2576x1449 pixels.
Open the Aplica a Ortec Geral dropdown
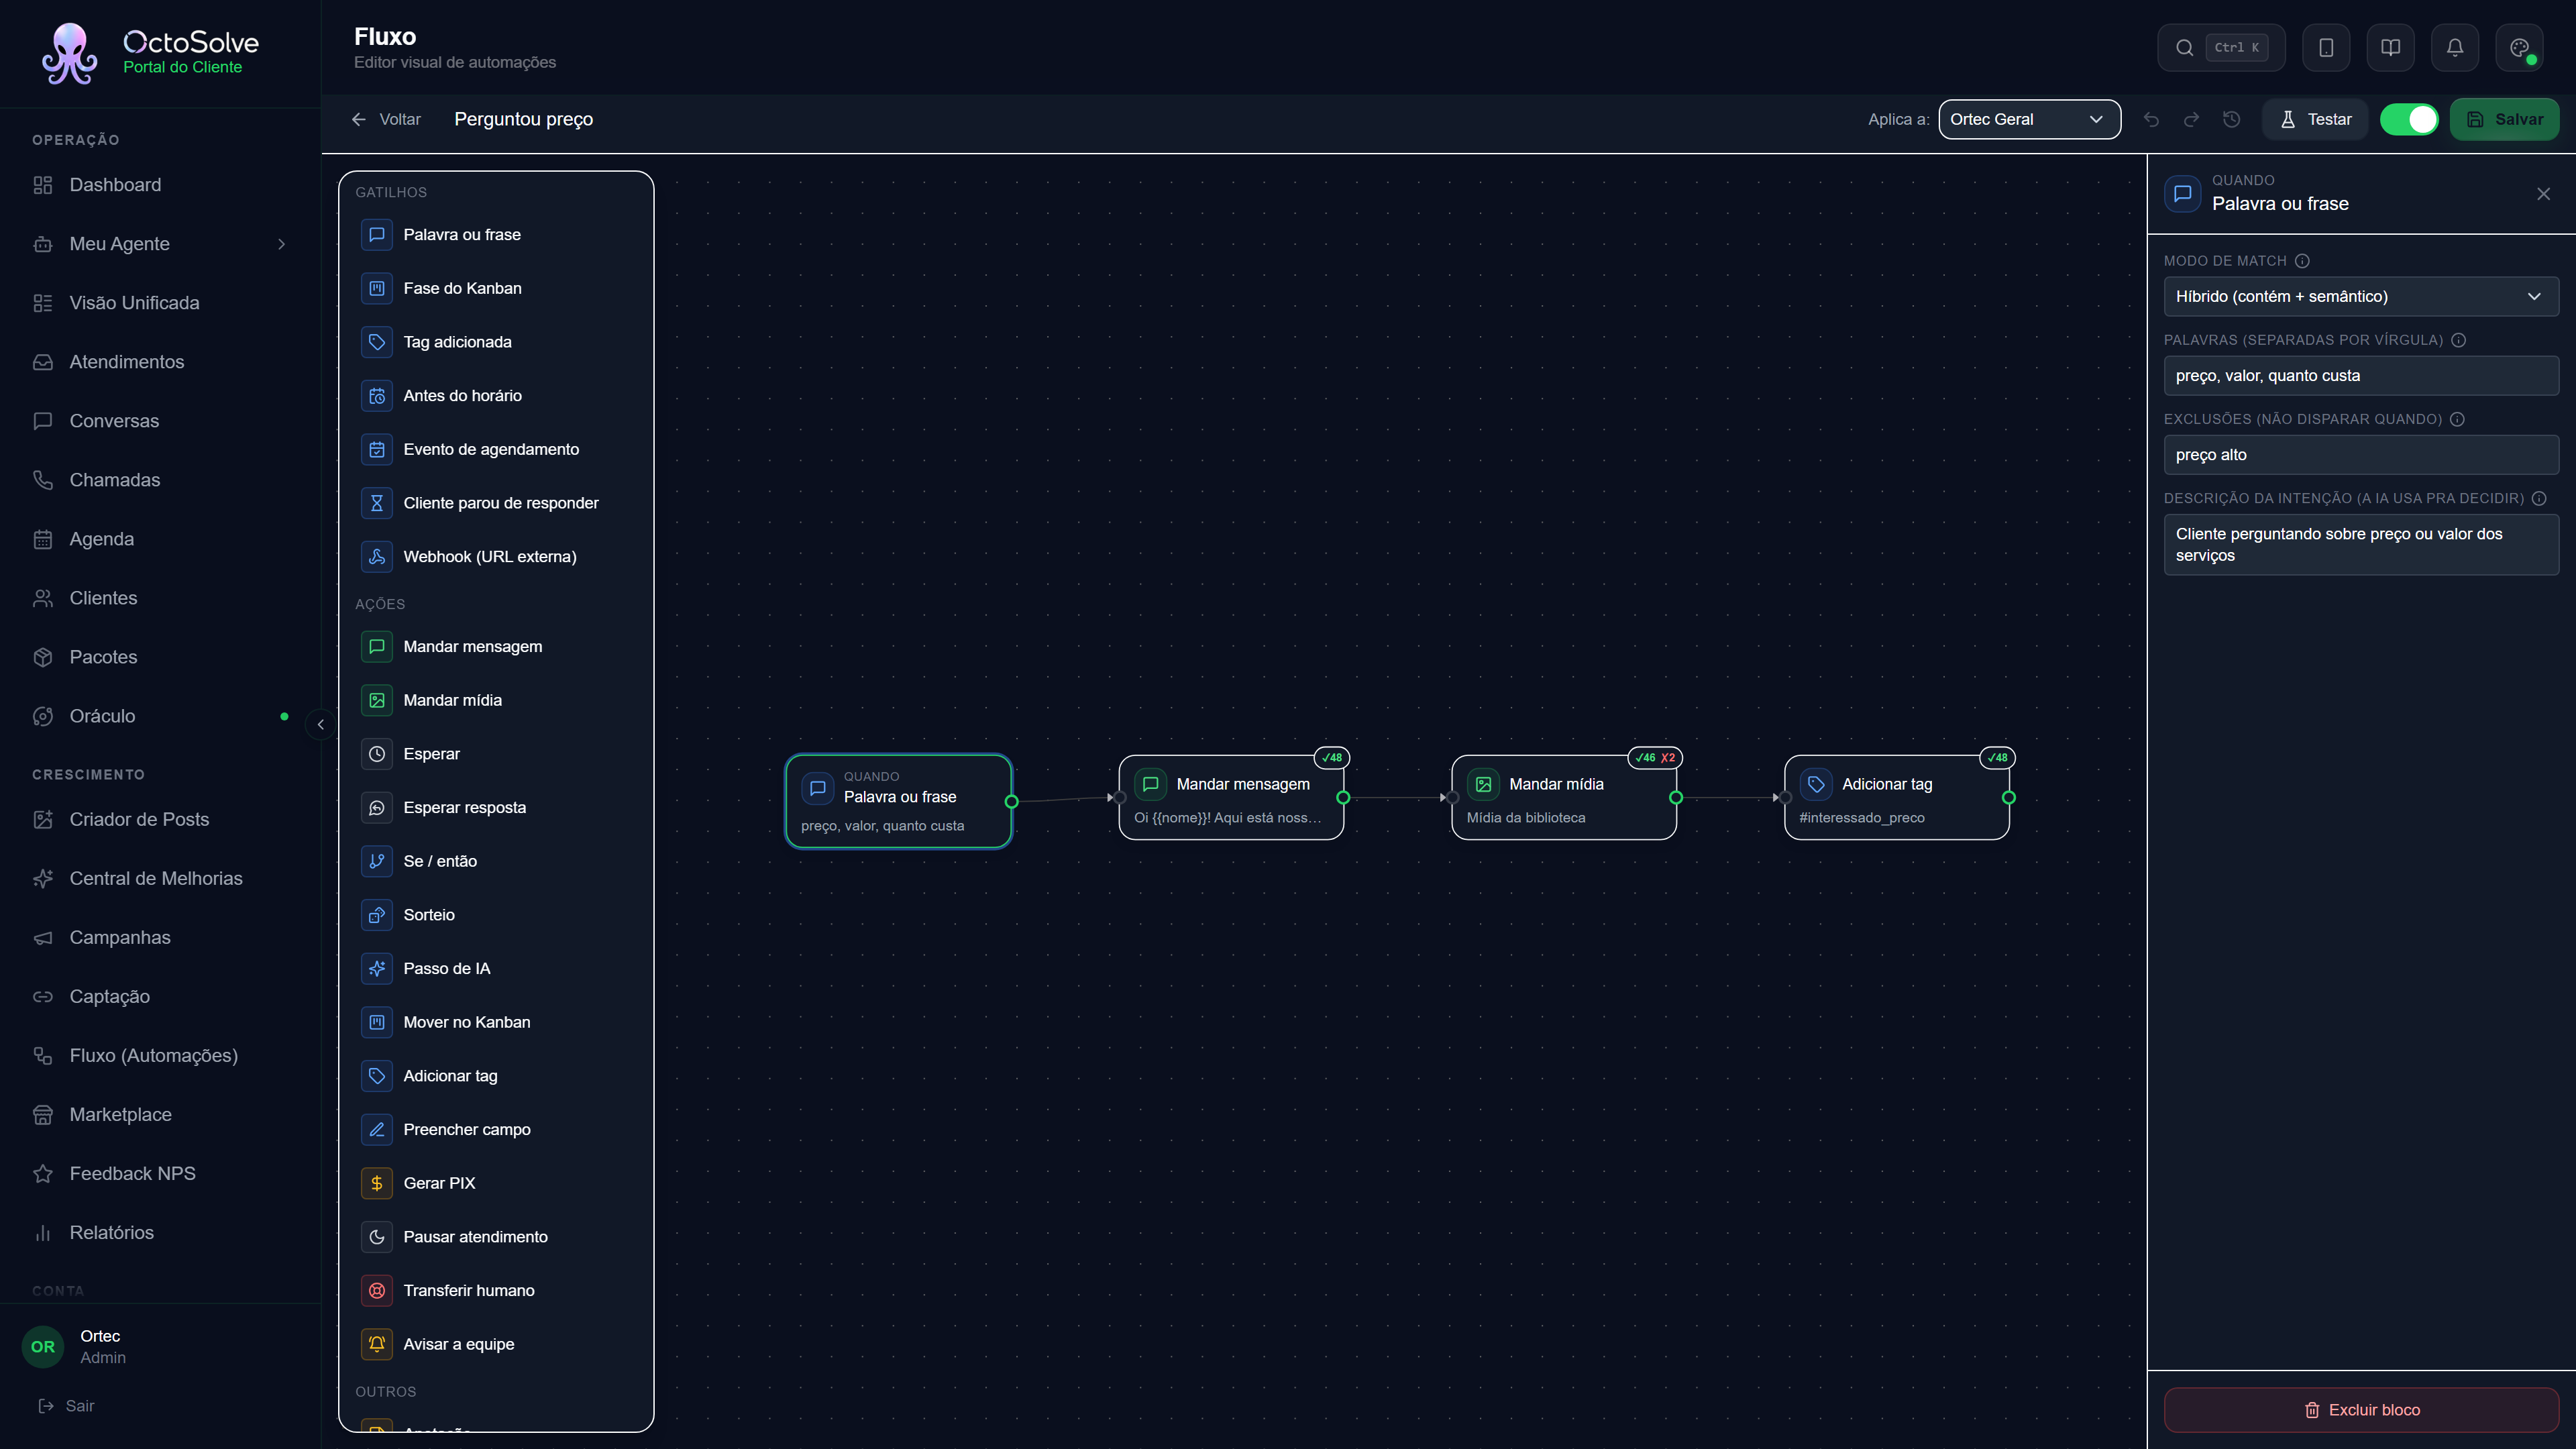(x=2029, y=120)
